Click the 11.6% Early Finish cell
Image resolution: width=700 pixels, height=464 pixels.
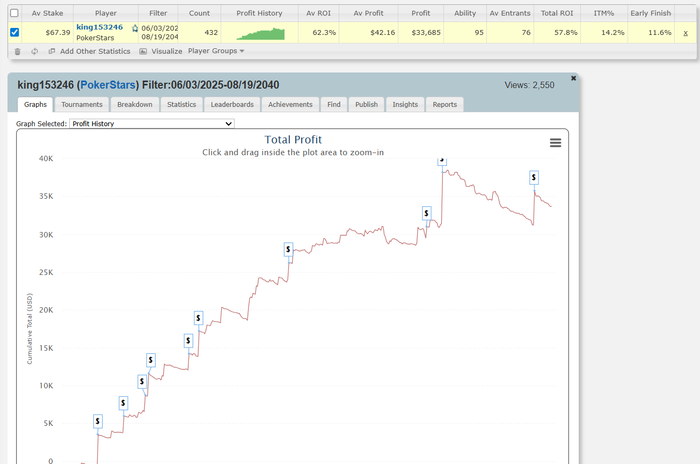click(651, 33)
